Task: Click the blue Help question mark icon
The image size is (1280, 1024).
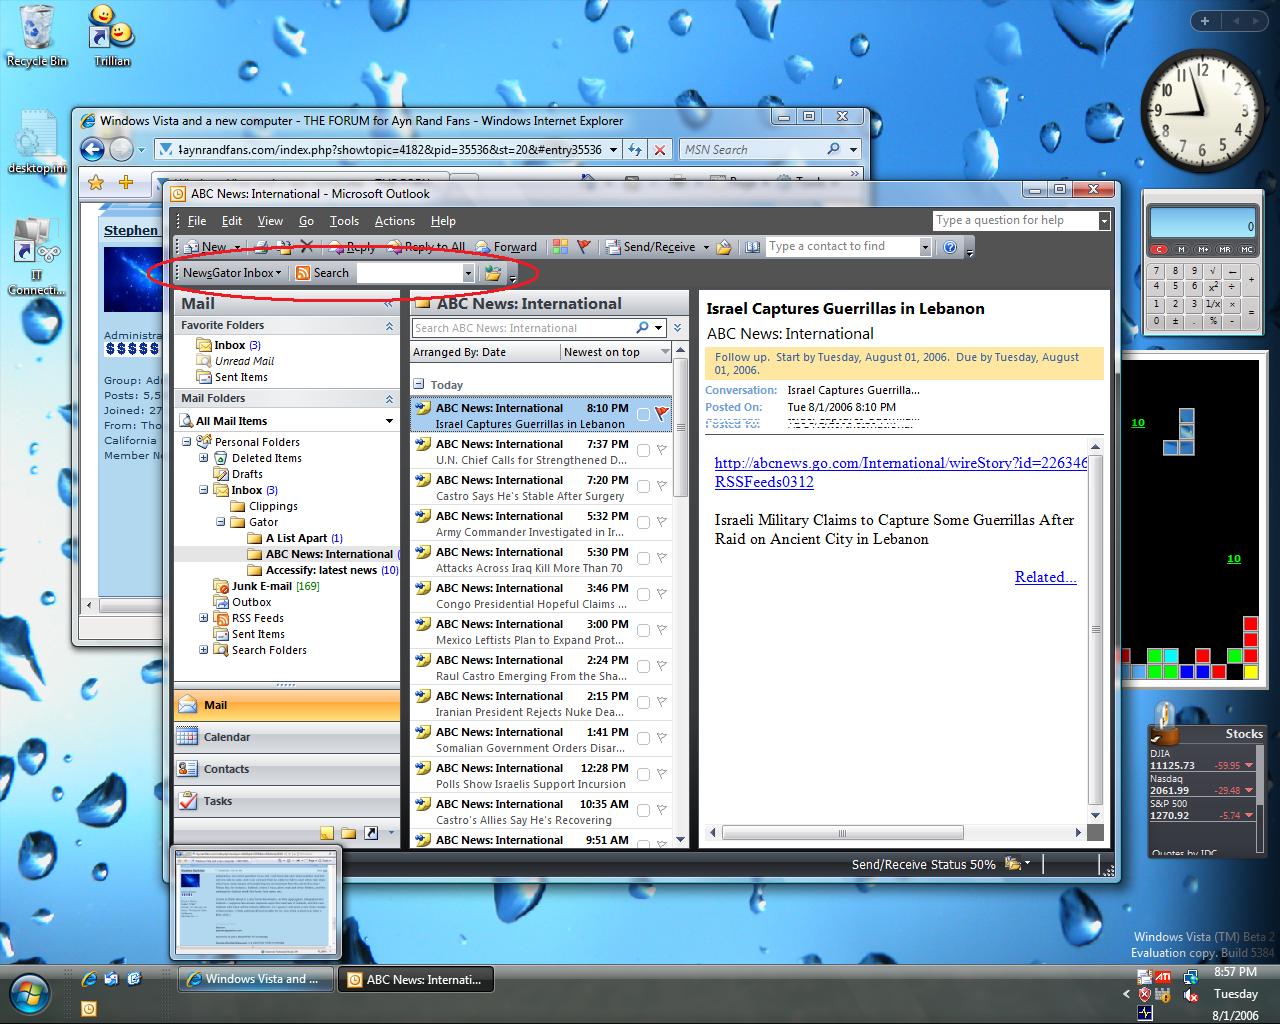Action: (x=950, y=247)
